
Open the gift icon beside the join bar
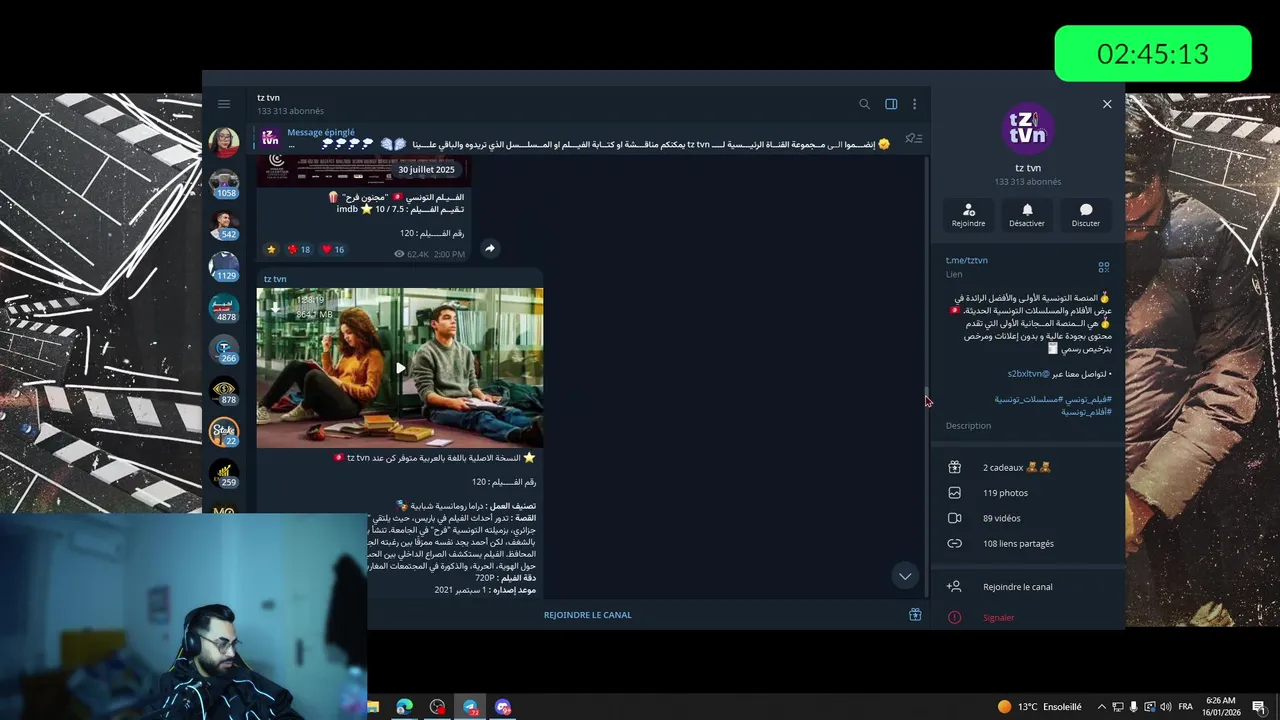coord(915,615)
